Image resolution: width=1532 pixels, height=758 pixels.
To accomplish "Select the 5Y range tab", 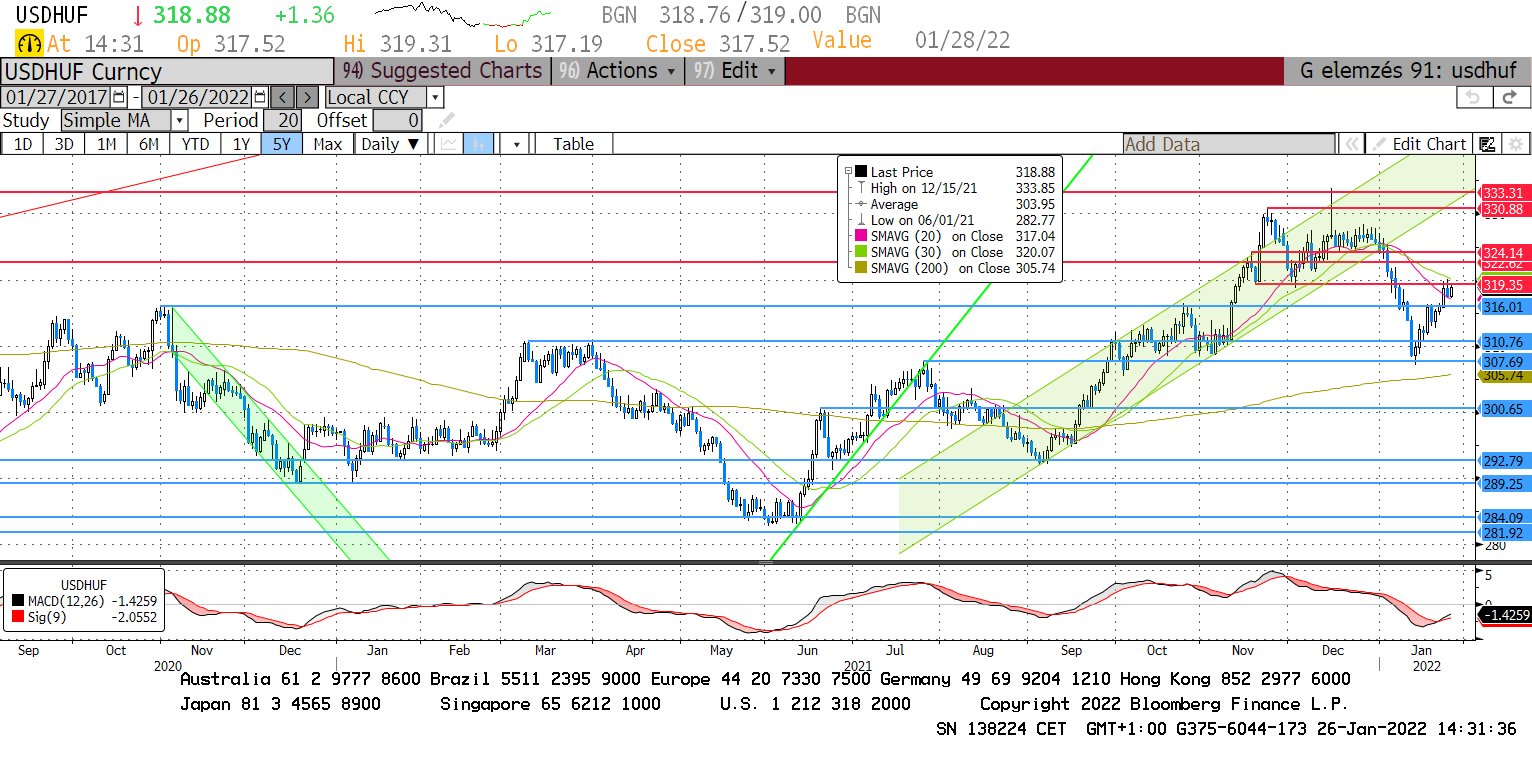I will (x=282, y=144).
